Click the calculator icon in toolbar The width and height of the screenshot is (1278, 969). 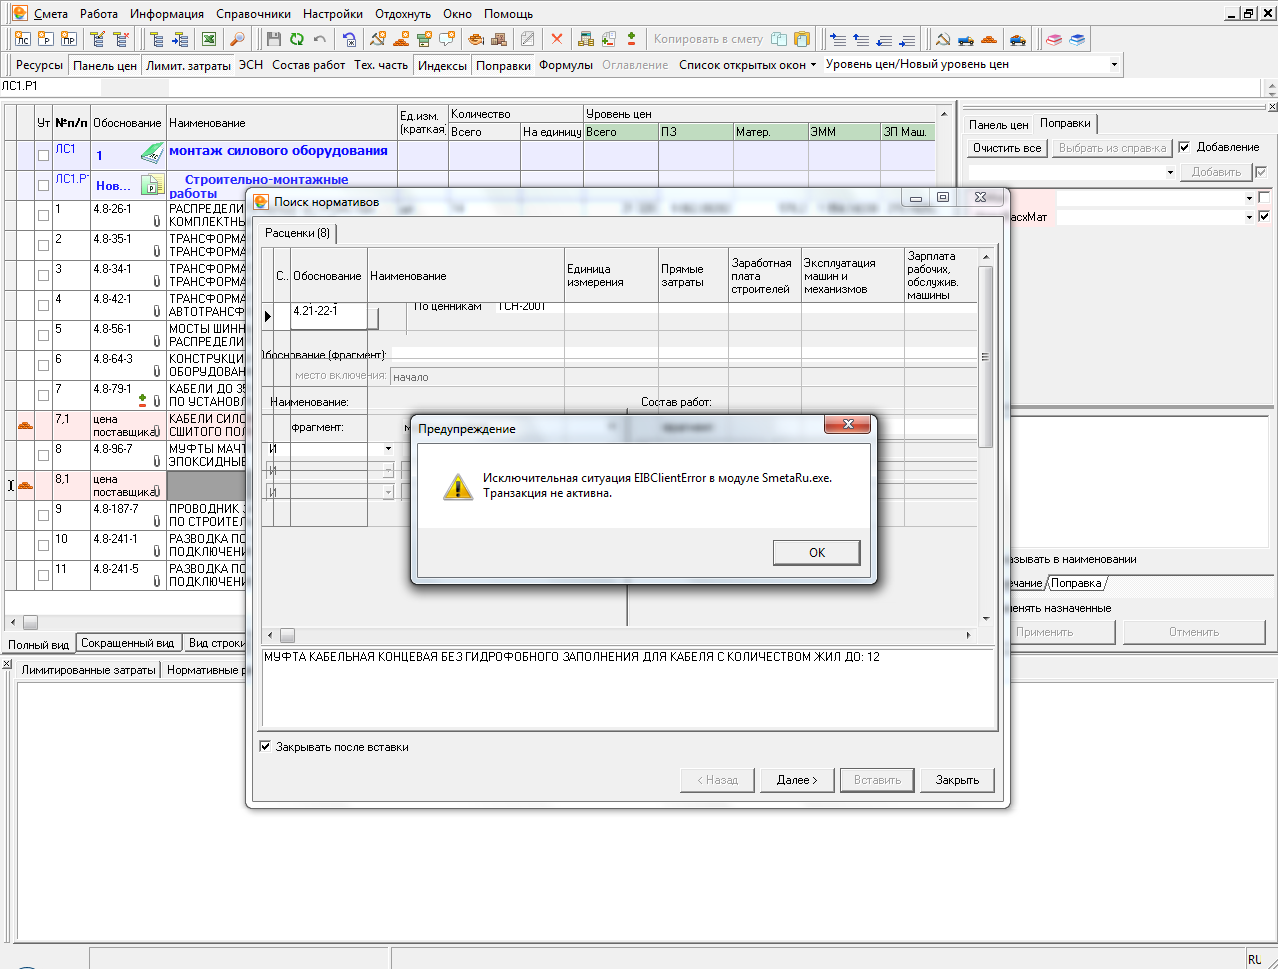586,39
